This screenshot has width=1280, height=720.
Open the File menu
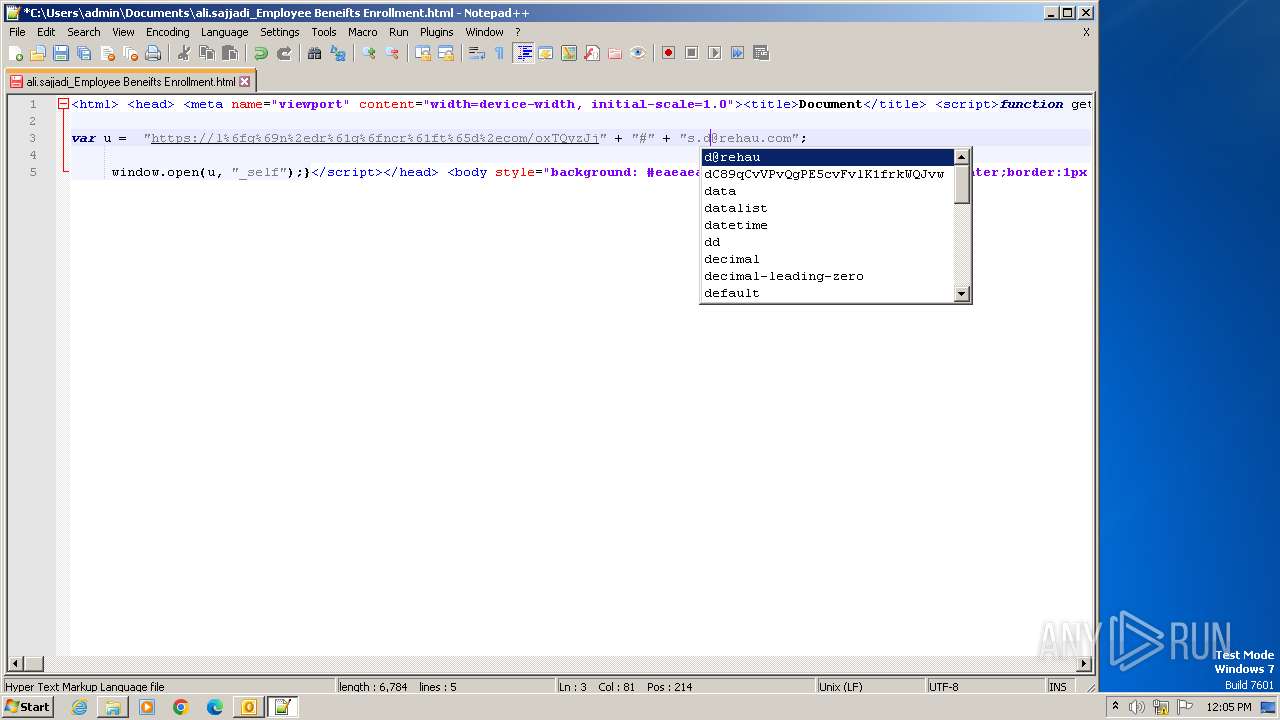pyautogui.click(x=17, y=32)
